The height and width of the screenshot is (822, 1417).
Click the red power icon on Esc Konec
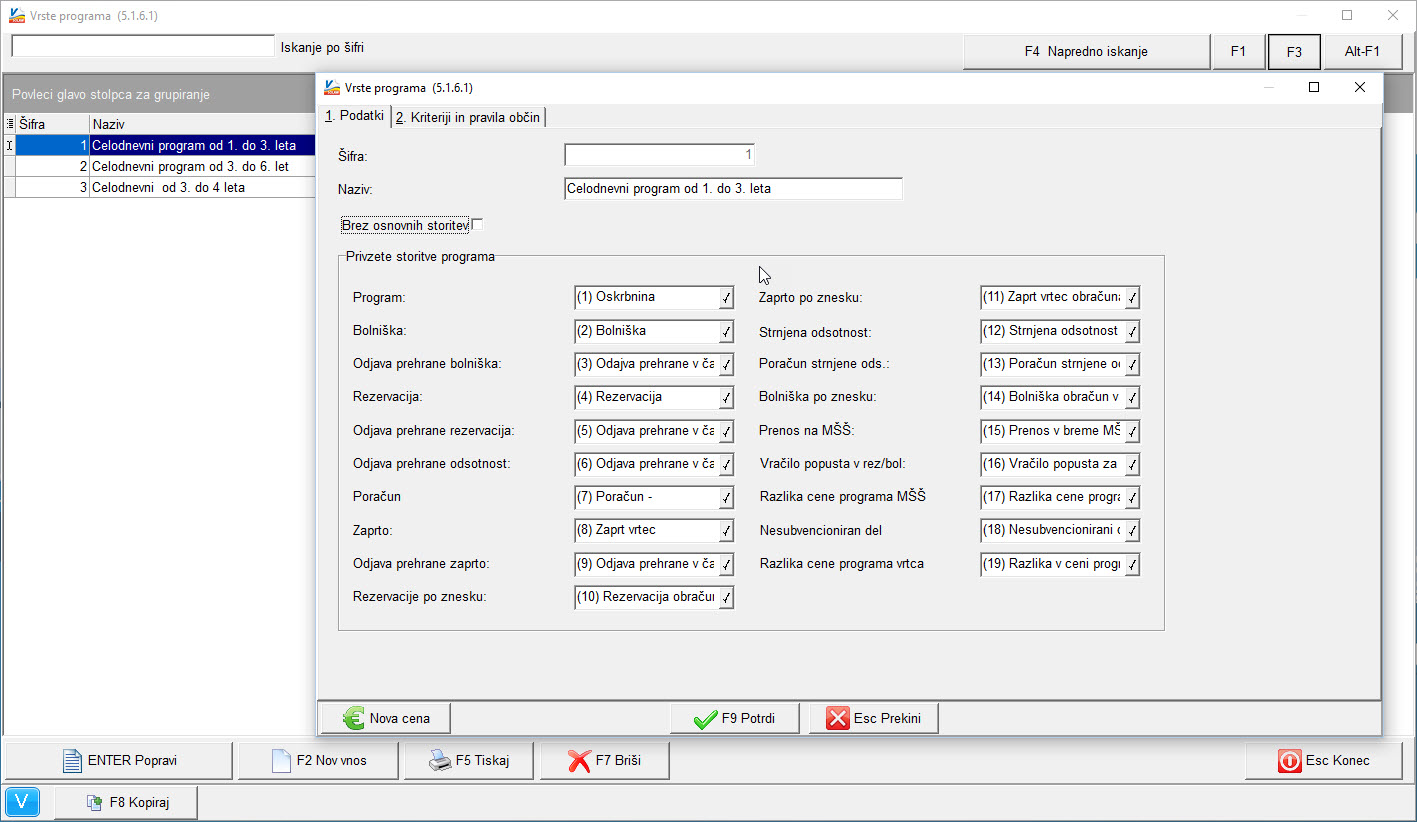[1289, 761]
